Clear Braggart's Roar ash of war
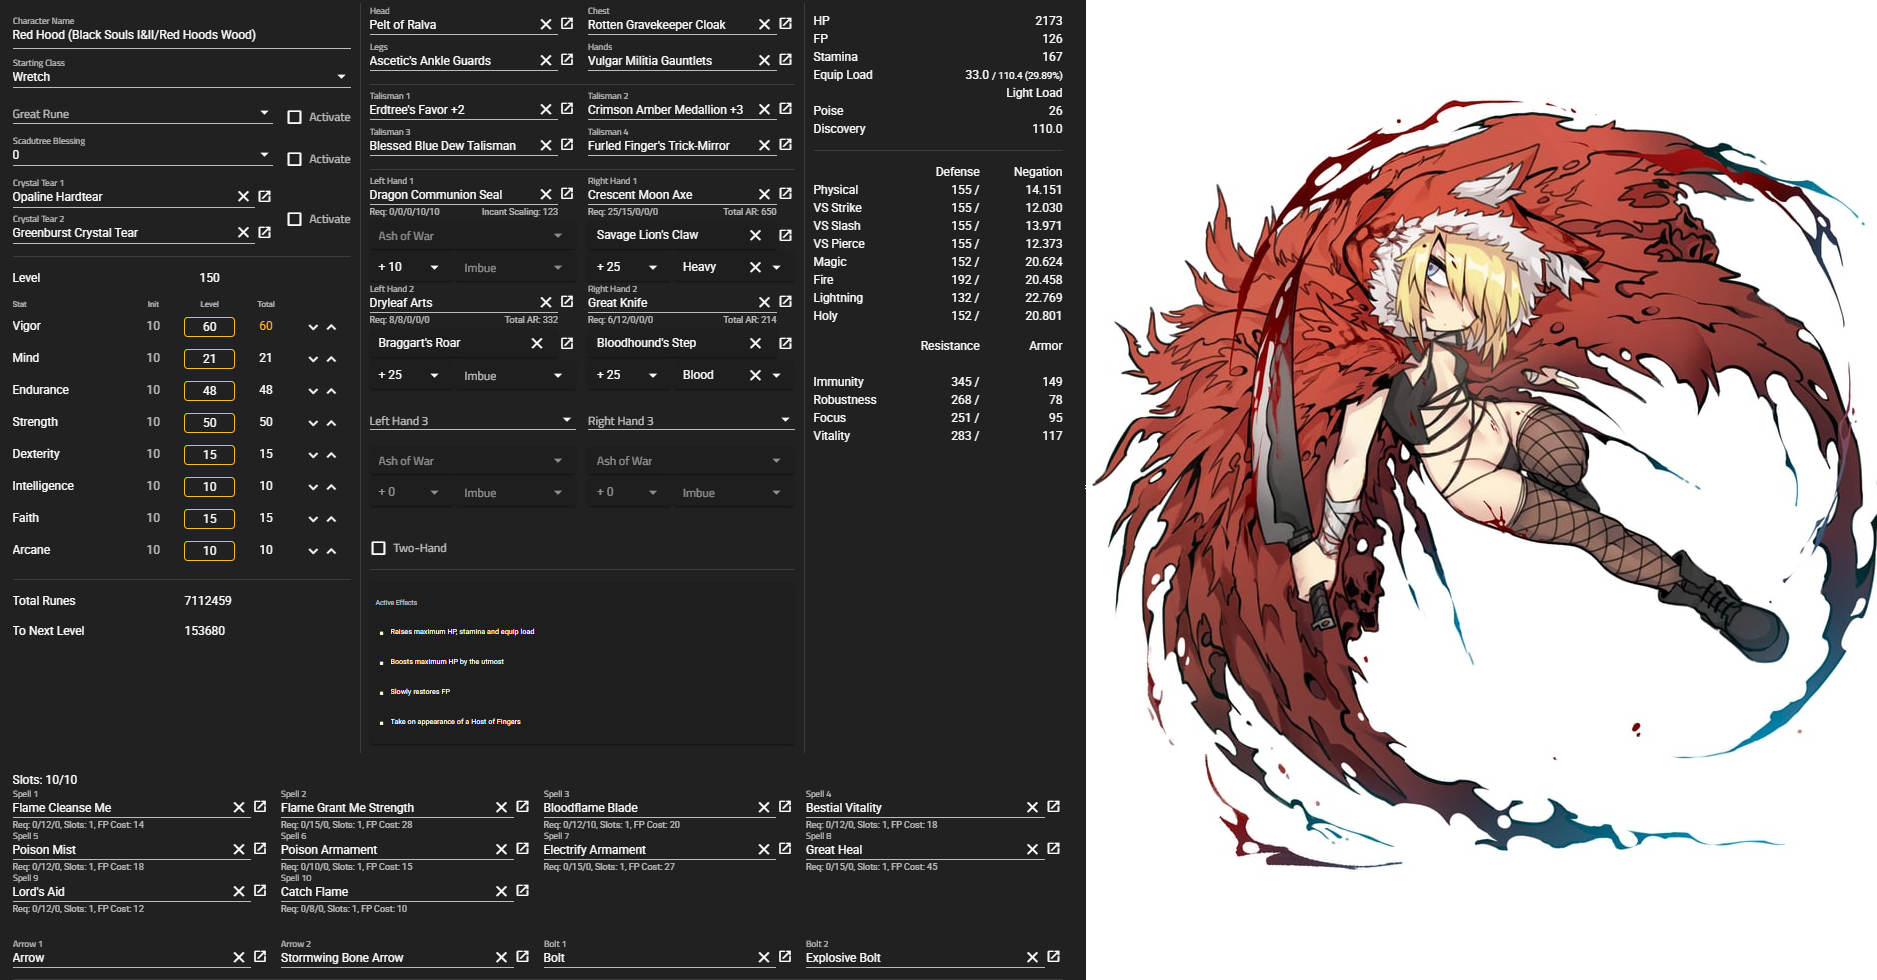 pyautogui.click(x=537, y=343)
